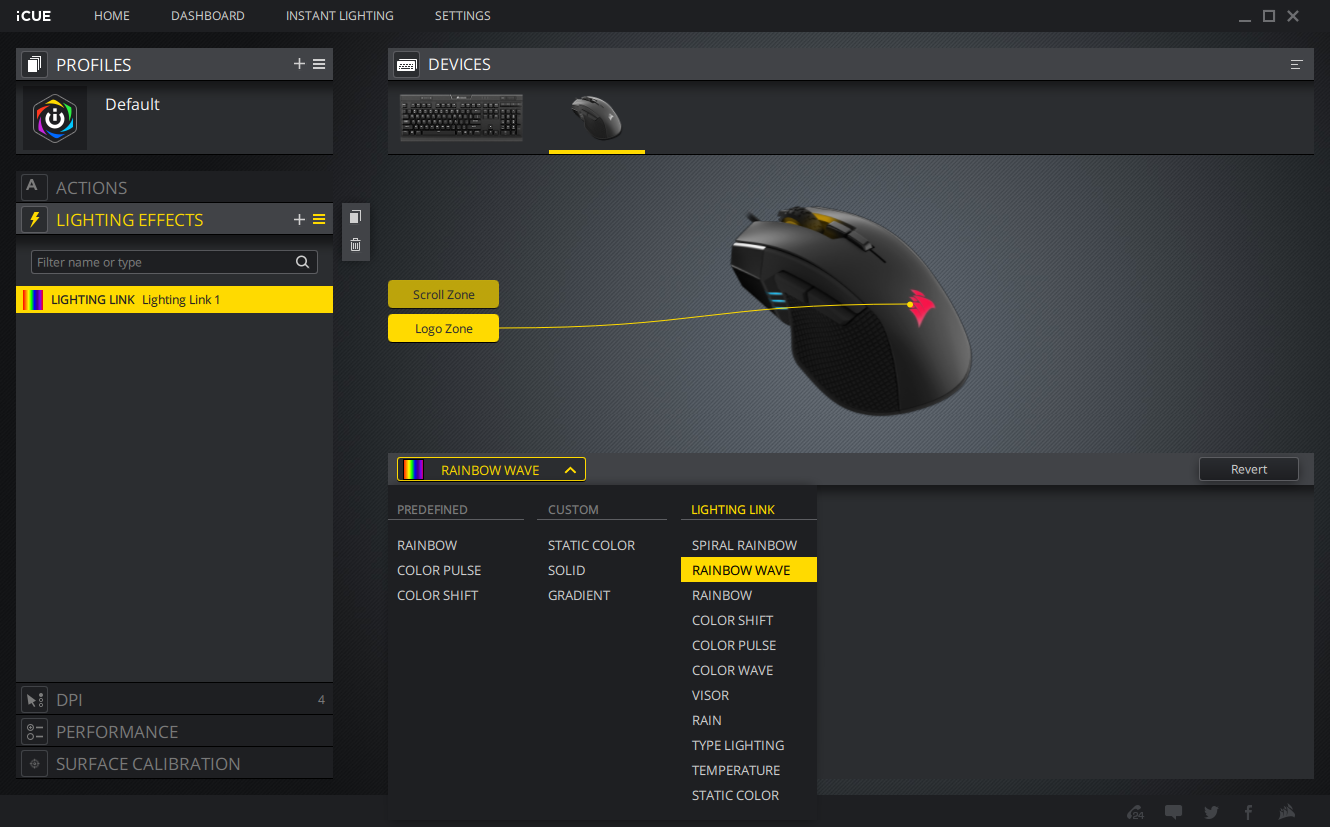Open the 24-hour support phone icon
This screenshot has height=827, width=1330.
pos(1135,812)
